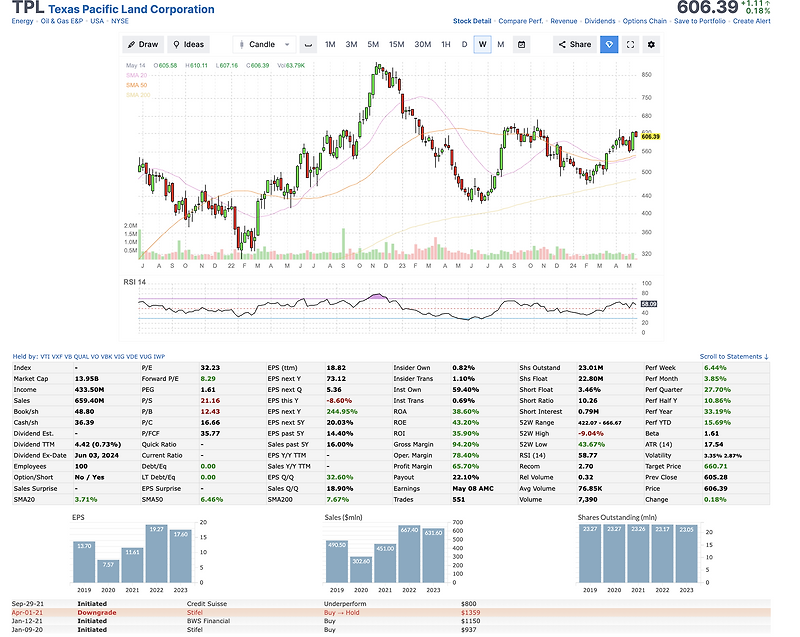Open chart settings gear icon
This screenshot has height=637, width=800.
tap(651, 44)
